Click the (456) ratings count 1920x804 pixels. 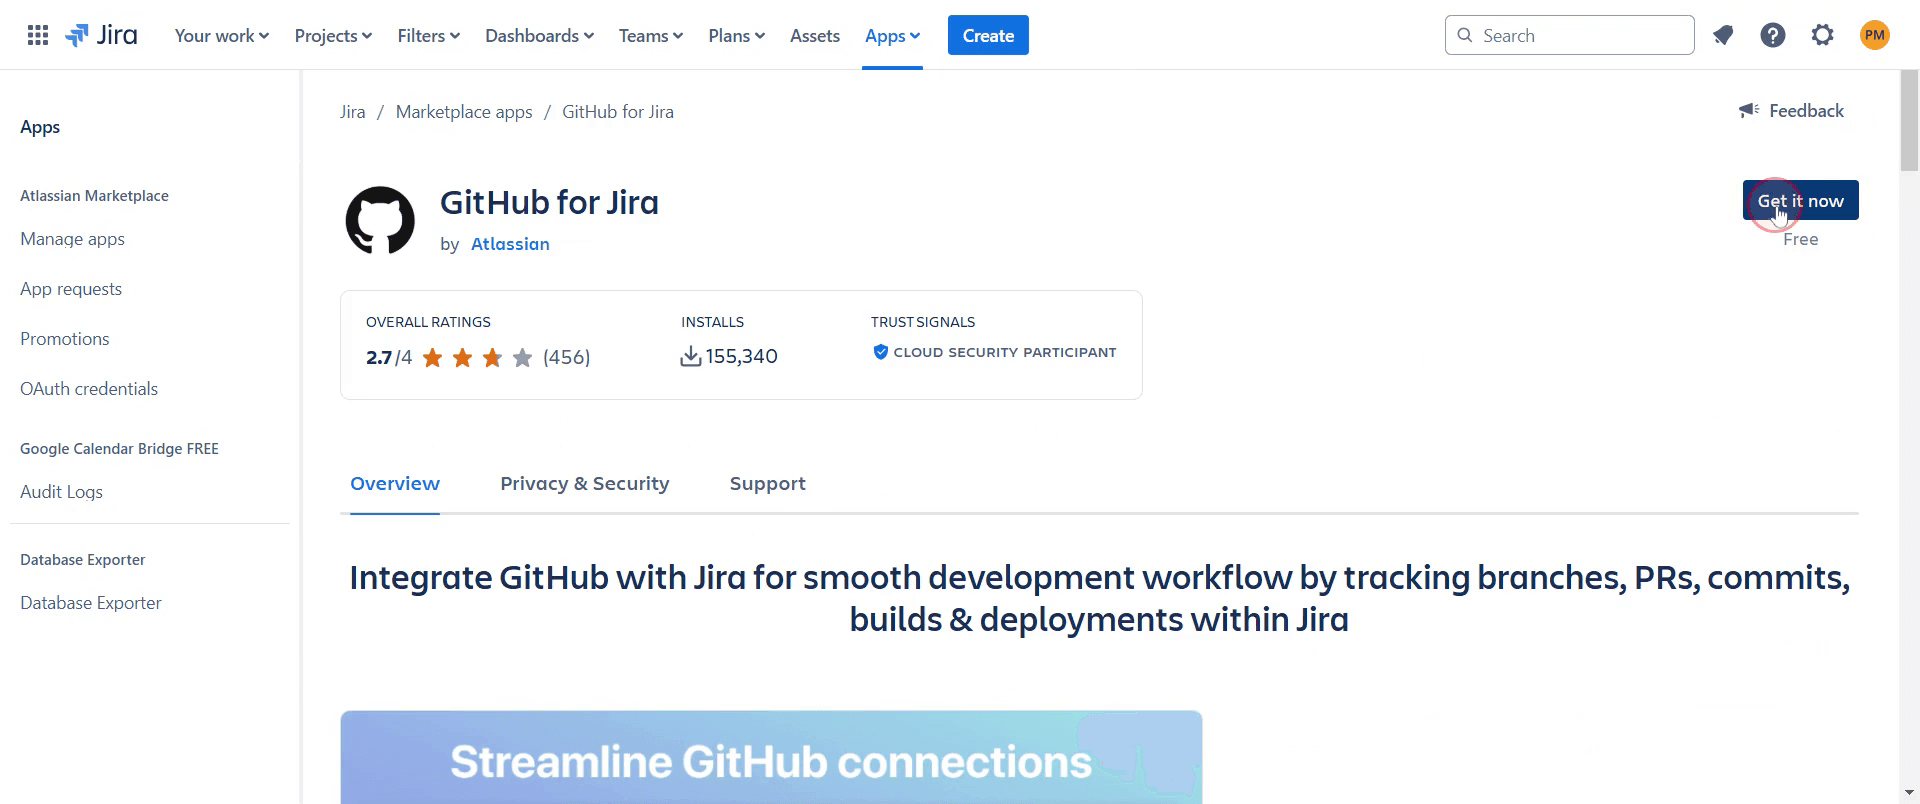coord(566,358)
